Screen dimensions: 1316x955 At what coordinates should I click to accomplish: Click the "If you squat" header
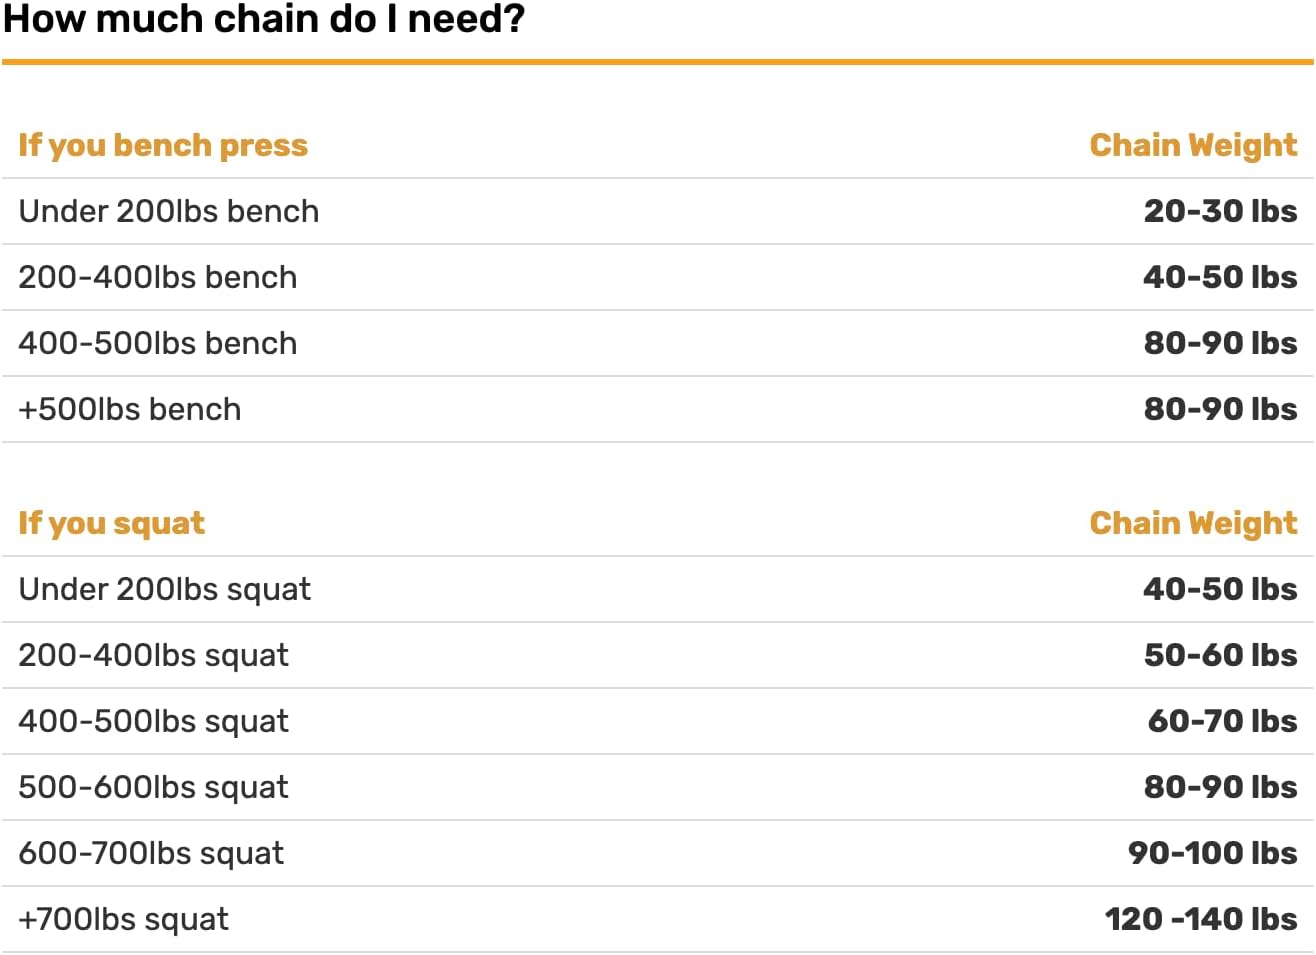coord(111,523)
